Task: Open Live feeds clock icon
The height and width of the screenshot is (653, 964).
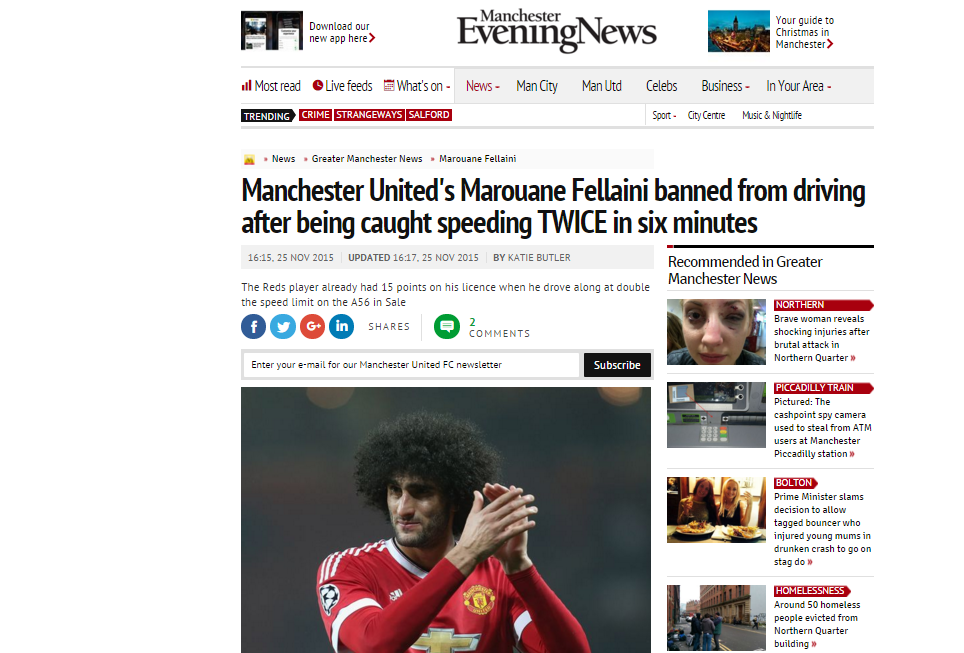Action: click(318, 85)
